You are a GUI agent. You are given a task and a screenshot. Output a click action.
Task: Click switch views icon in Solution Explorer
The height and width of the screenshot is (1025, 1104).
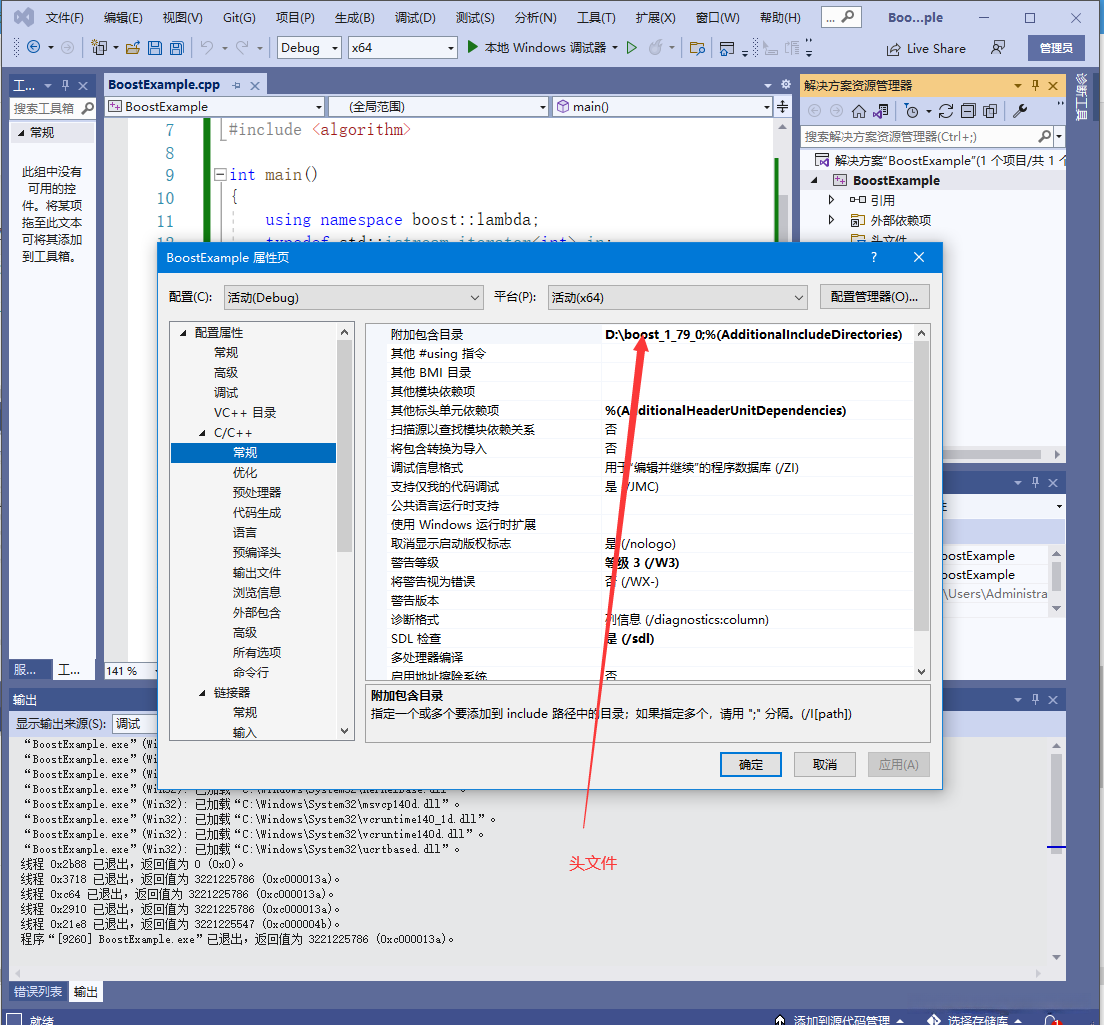(x=880, y=111)
